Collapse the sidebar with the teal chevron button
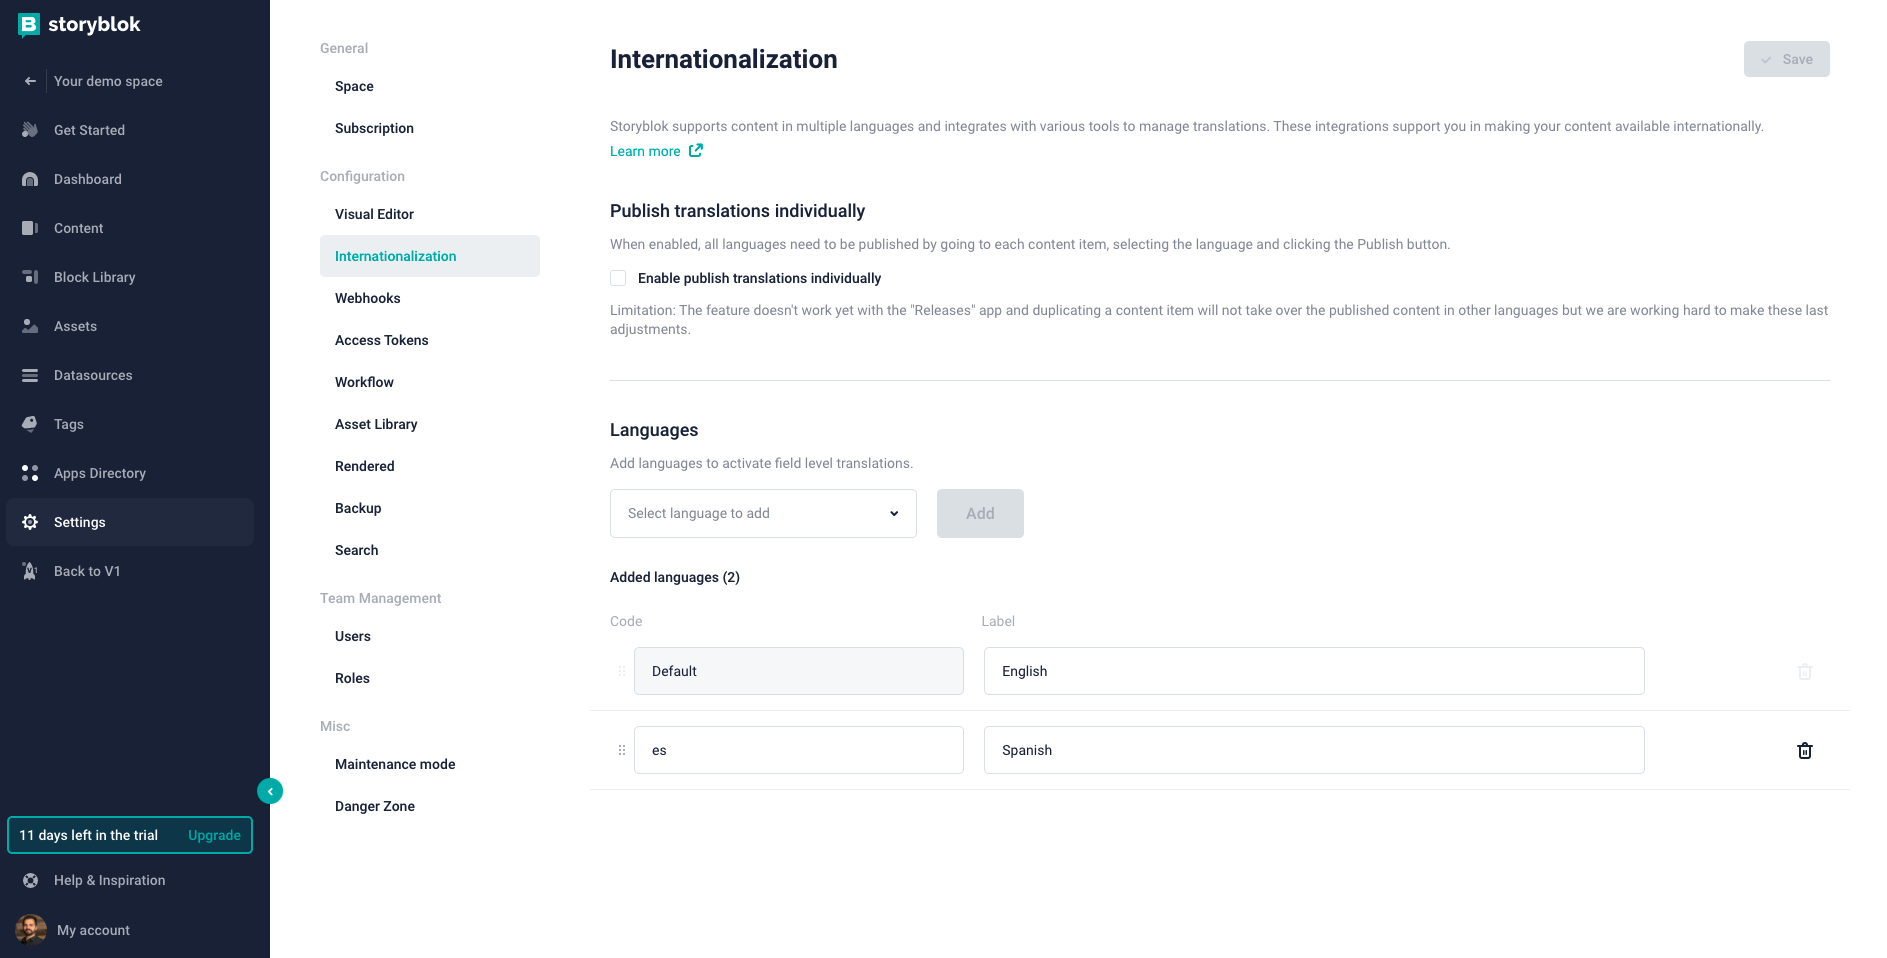 [270, 791]
